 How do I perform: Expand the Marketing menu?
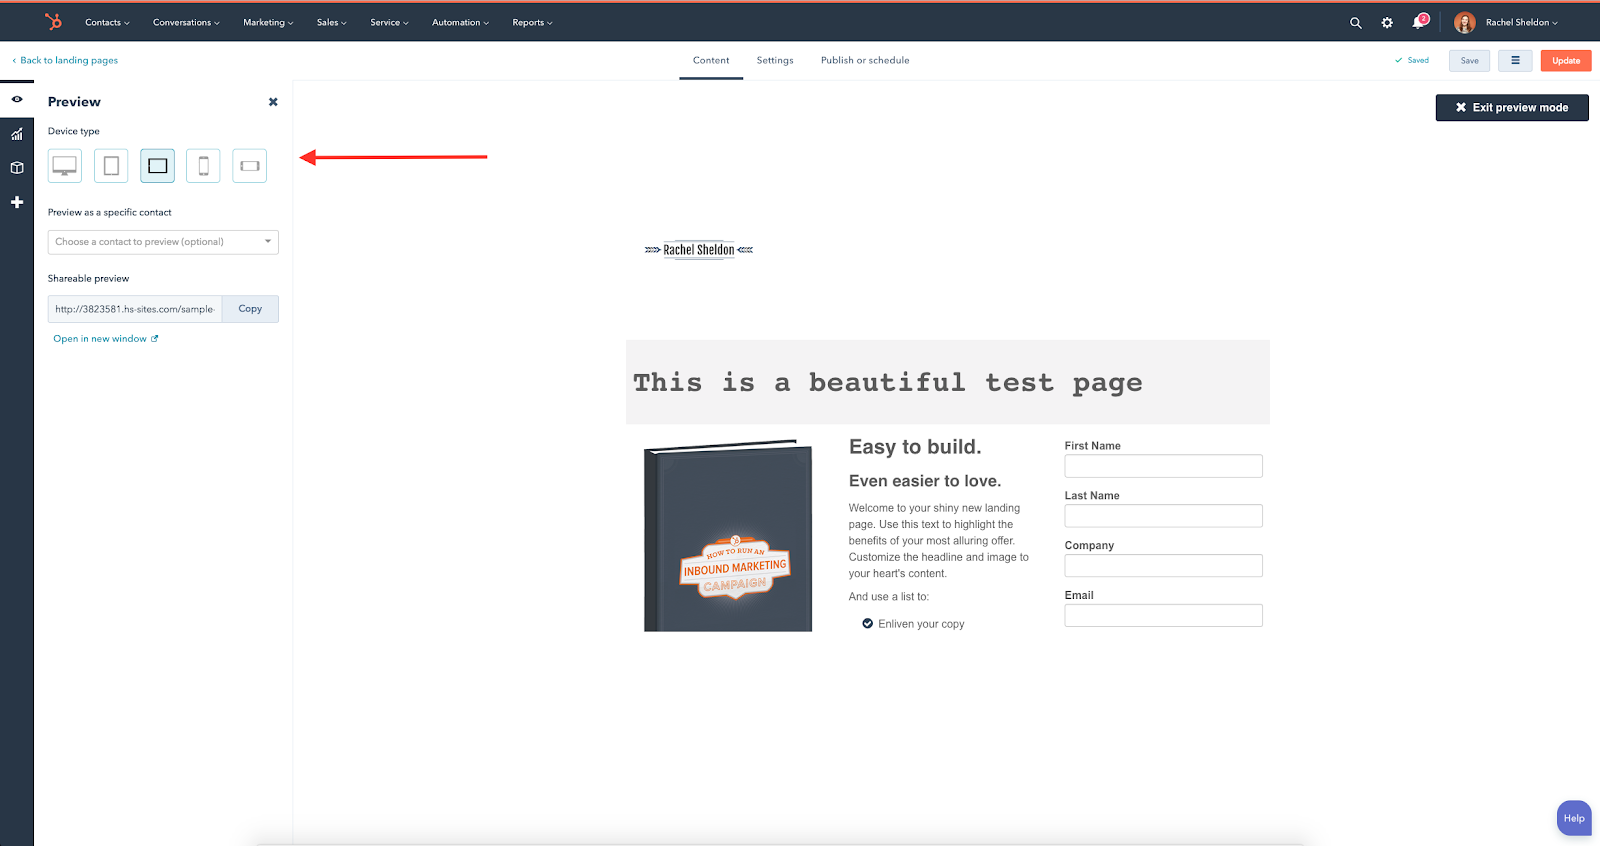click(x=268, y=22)
